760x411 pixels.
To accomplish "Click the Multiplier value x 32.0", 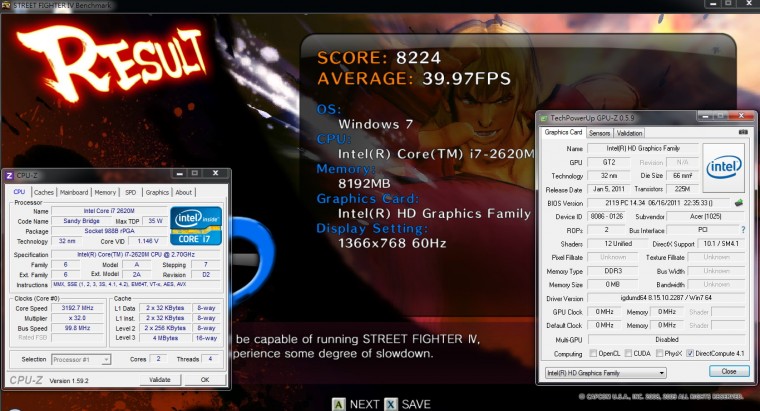I will (78, 318).
